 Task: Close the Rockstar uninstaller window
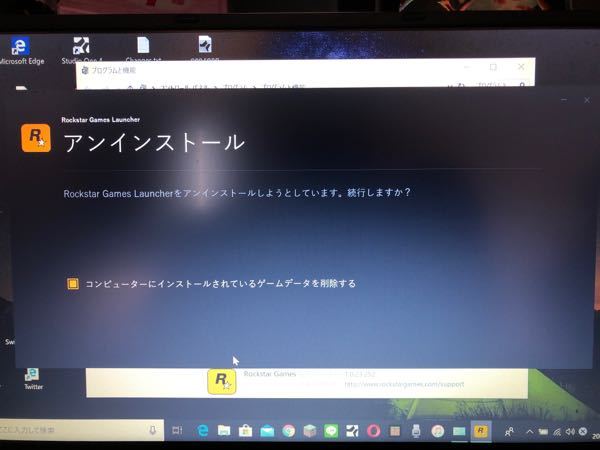[587, 100]
